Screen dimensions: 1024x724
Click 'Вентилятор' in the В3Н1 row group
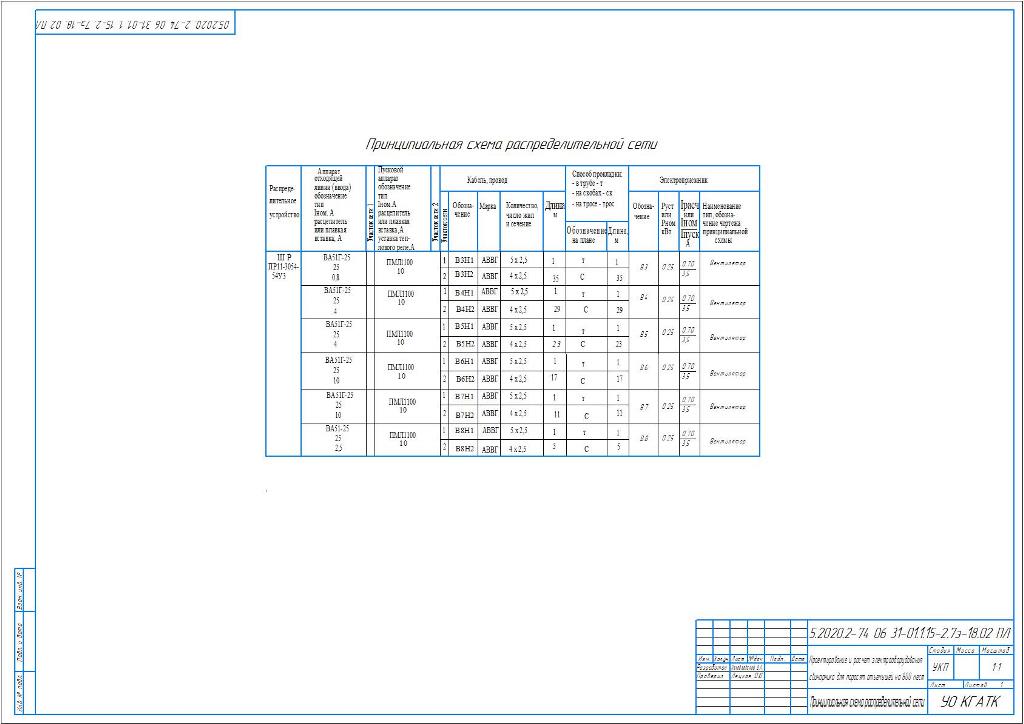tap(728, 264)
